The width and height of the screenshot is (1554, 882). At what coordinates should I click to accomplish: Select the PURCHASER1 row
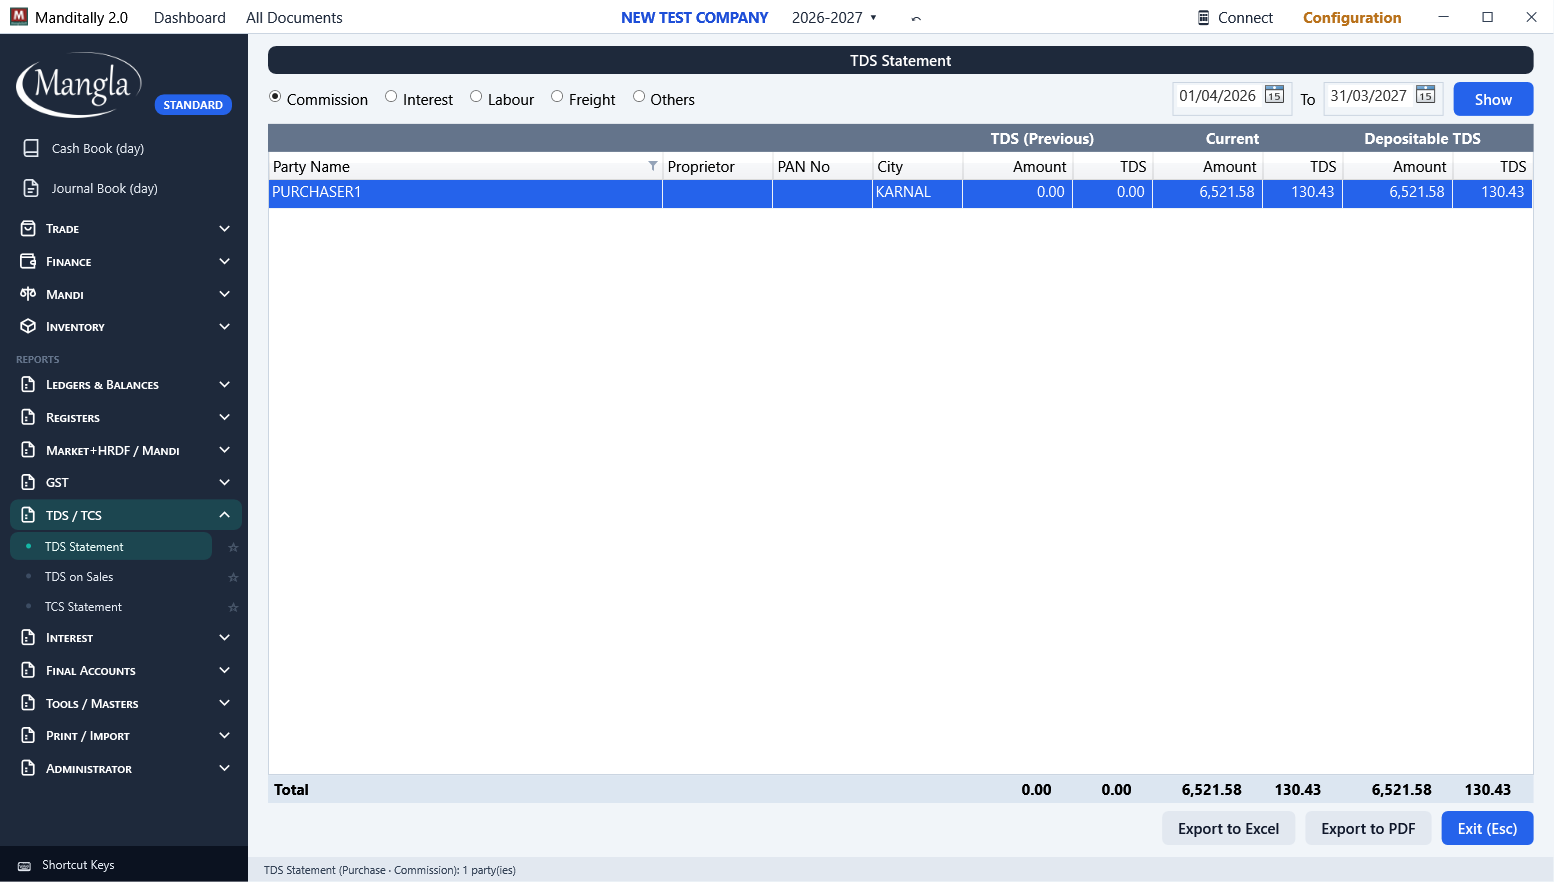pyautogui.click(x=900, y=193)
